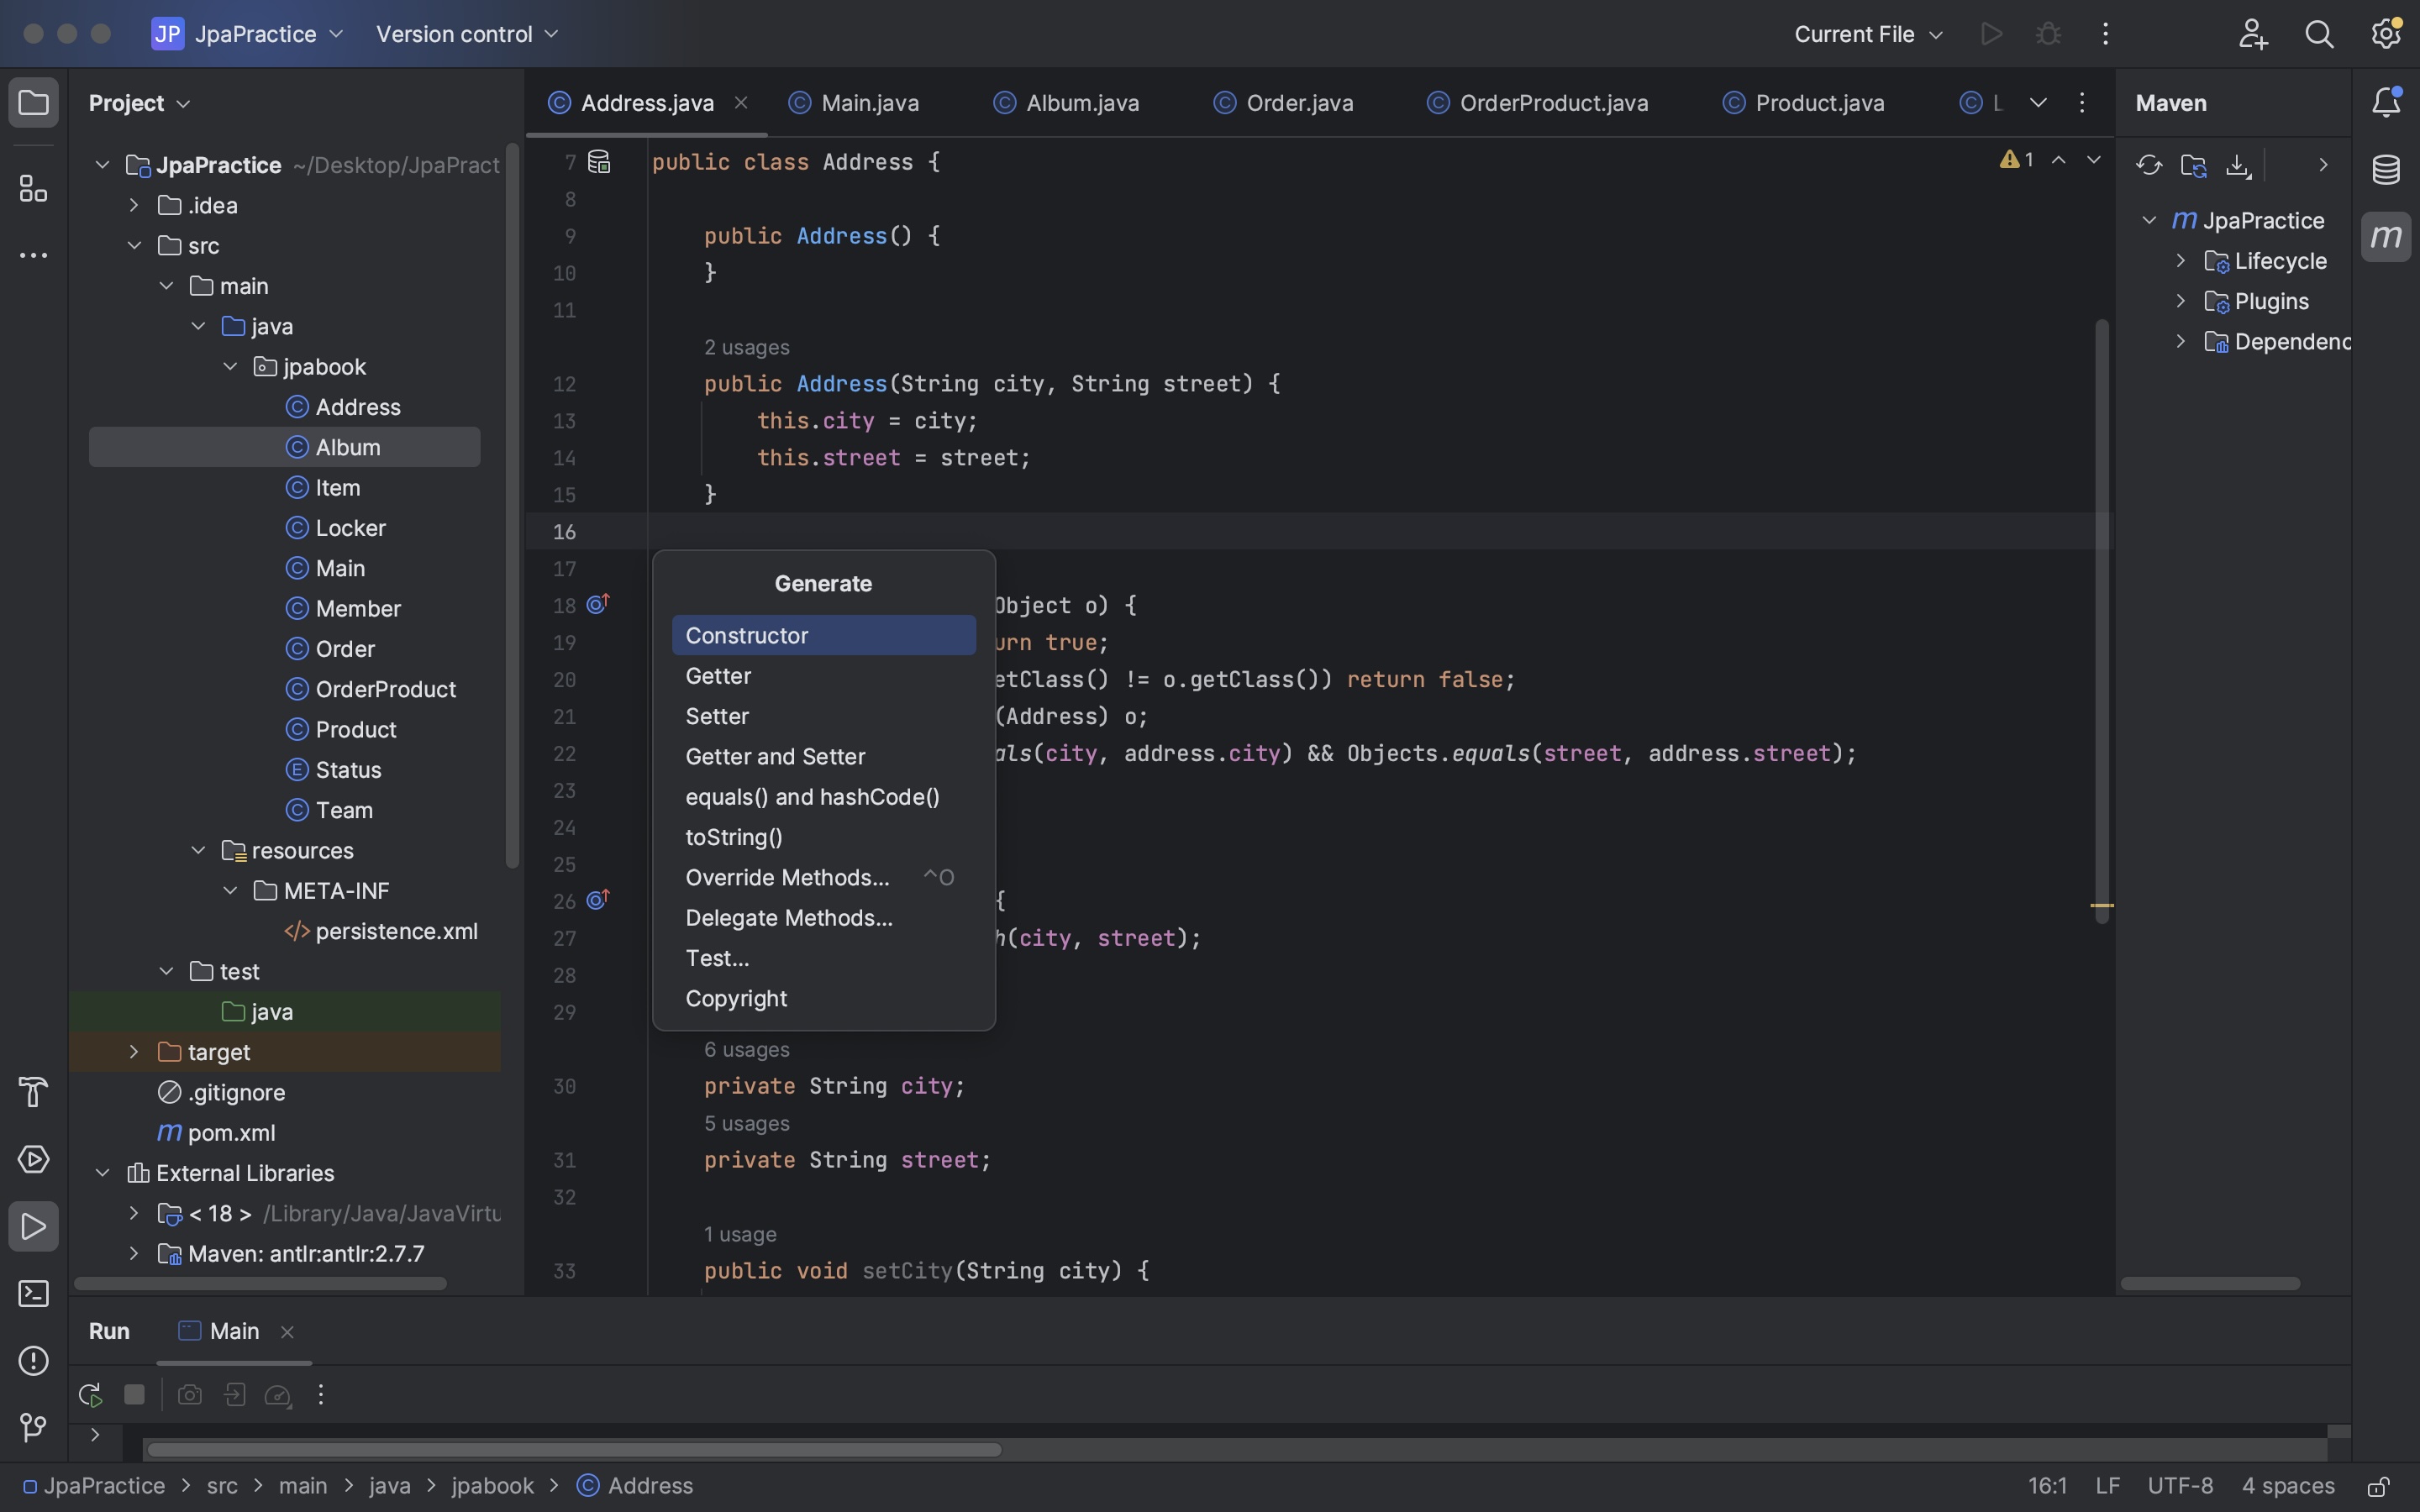This screenshot has width=2420, height=1512.
Task: Switch to the OrderProduct.java tab
Action: coord(1552,103)
